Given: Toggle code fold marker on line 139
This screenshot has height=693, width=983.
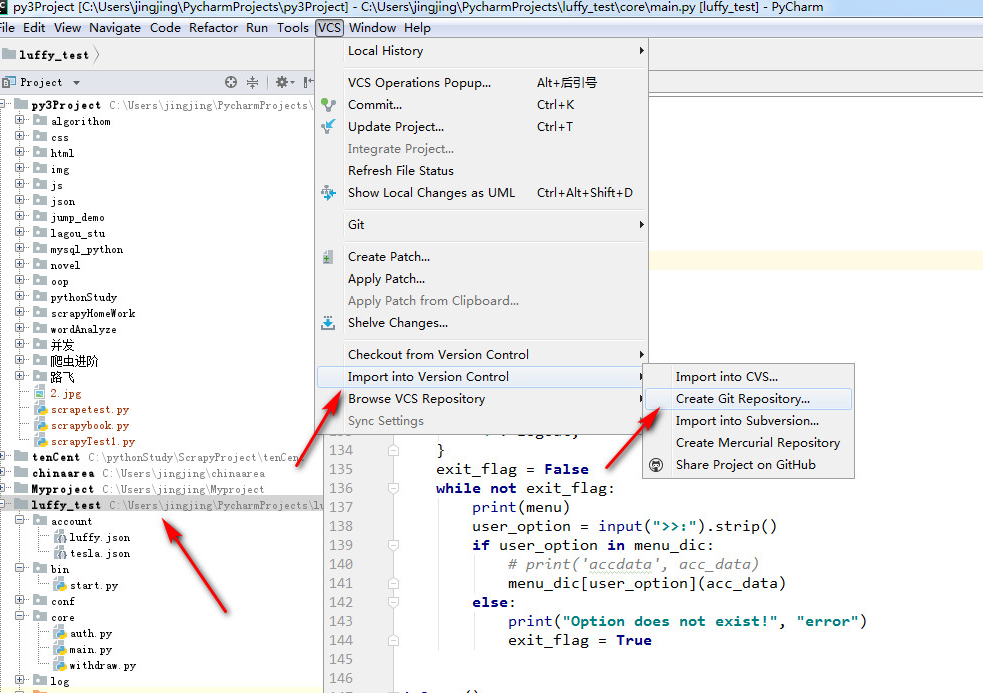Looking at the screenshot, I should [x=393, y=545].
